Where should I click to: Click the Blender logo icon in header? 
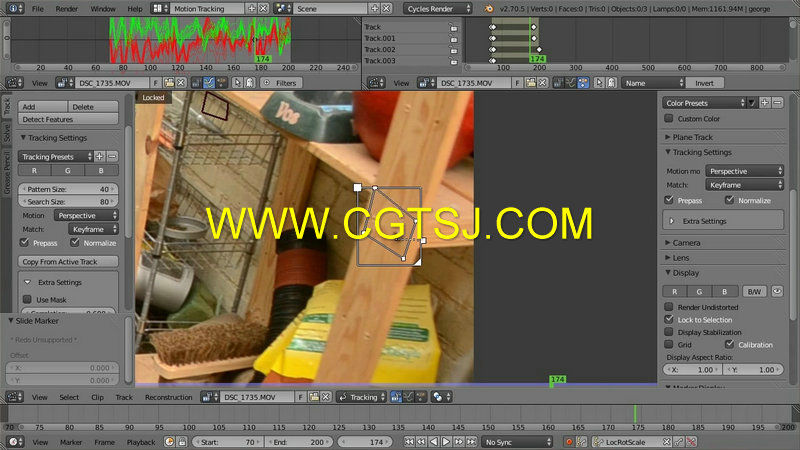489,9
